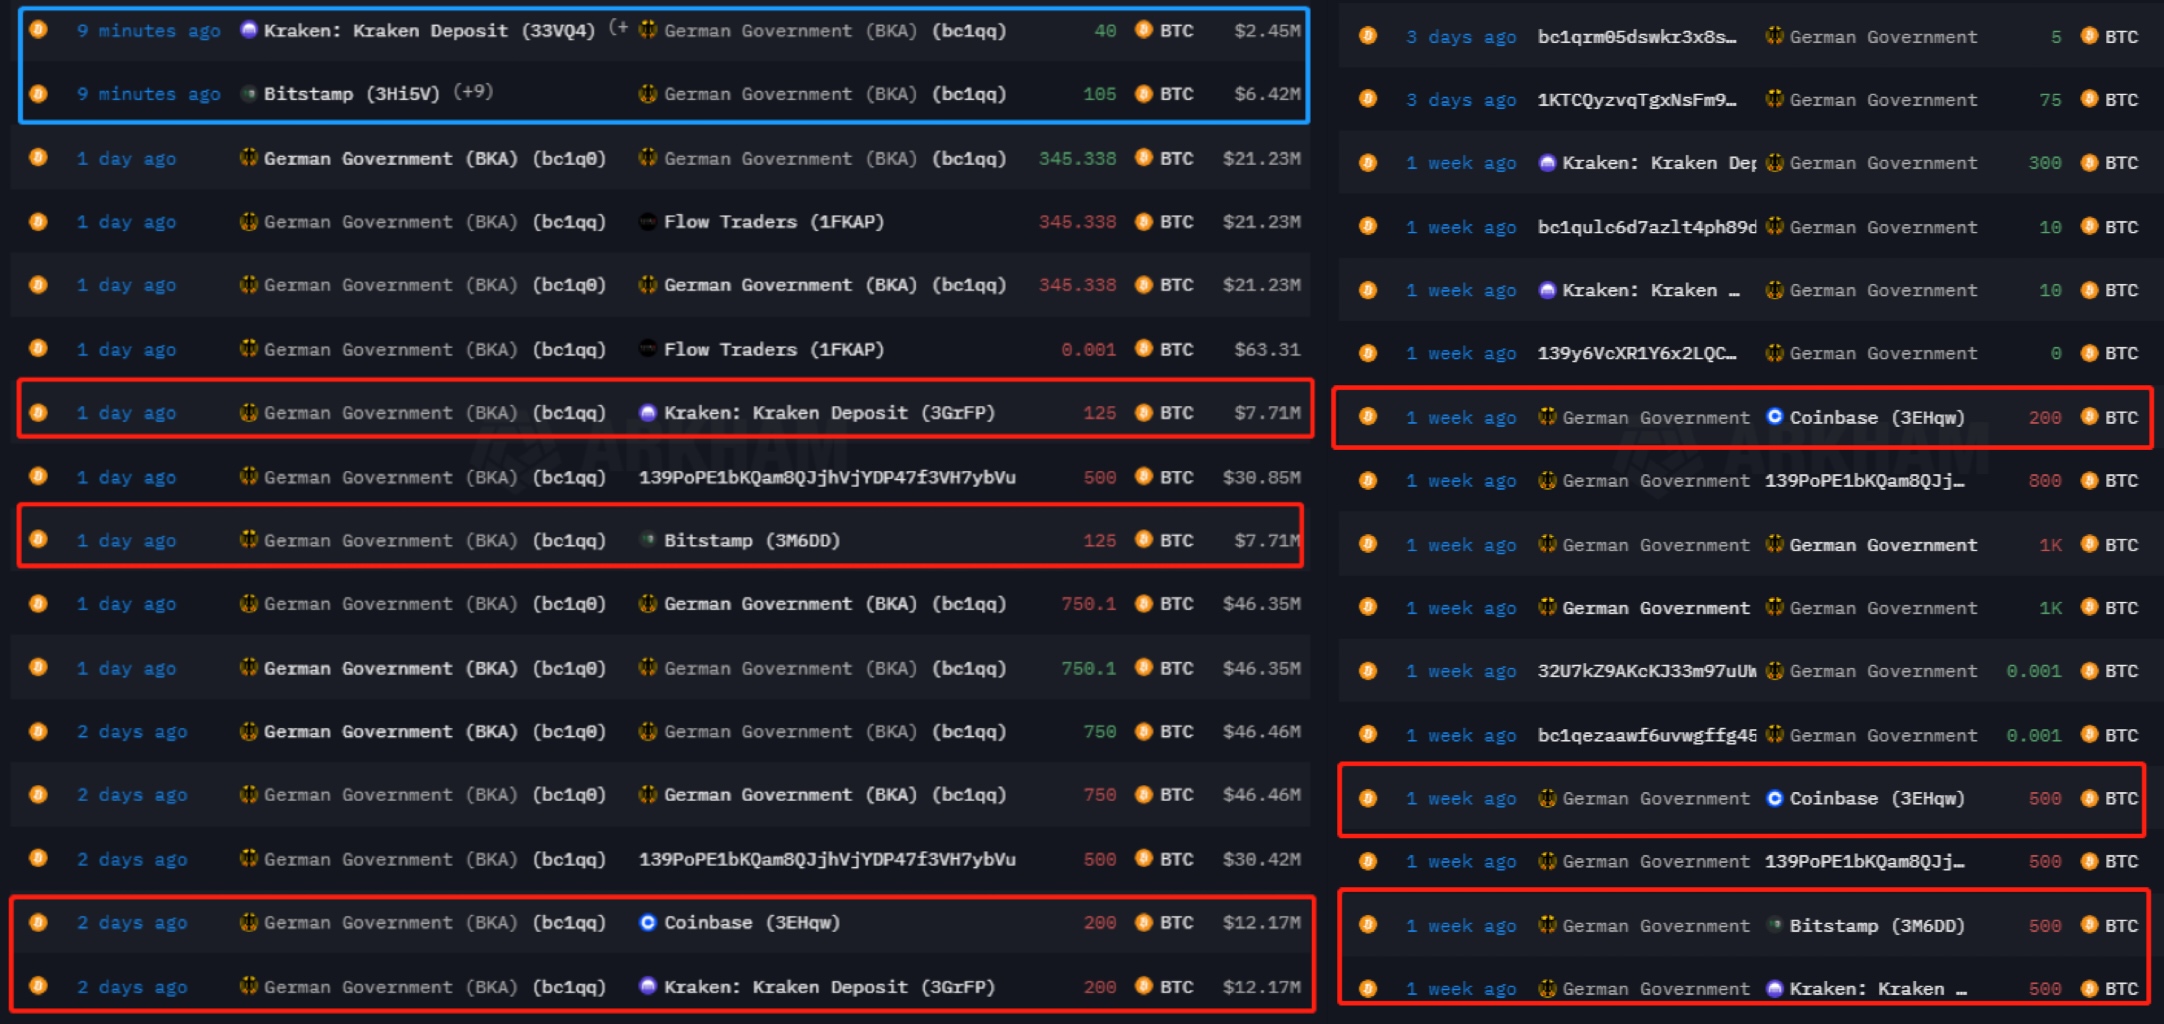2164x1024 pixels.
Task: Click BTC token icon in the 300 BTC row
Action: [2089, 162]
